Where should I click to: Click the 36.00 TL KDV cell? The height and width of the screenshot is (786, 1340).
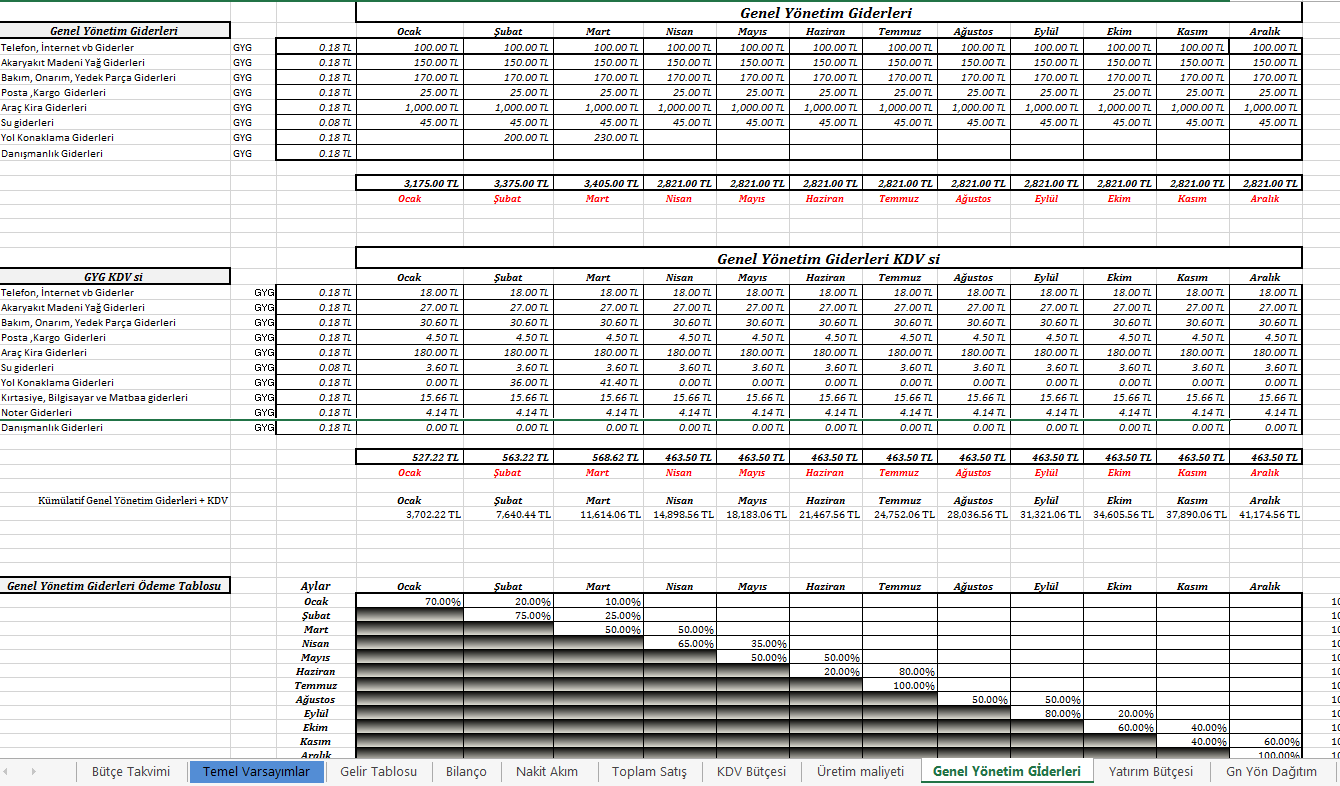[x=508, y=383]
